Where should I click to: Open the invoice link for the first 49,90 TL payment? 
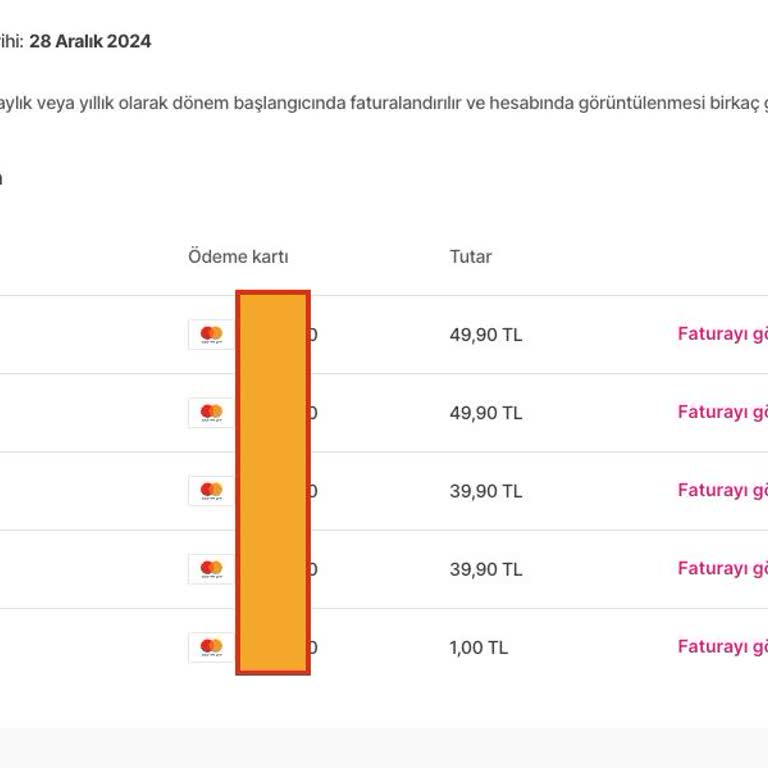[722, 334]
